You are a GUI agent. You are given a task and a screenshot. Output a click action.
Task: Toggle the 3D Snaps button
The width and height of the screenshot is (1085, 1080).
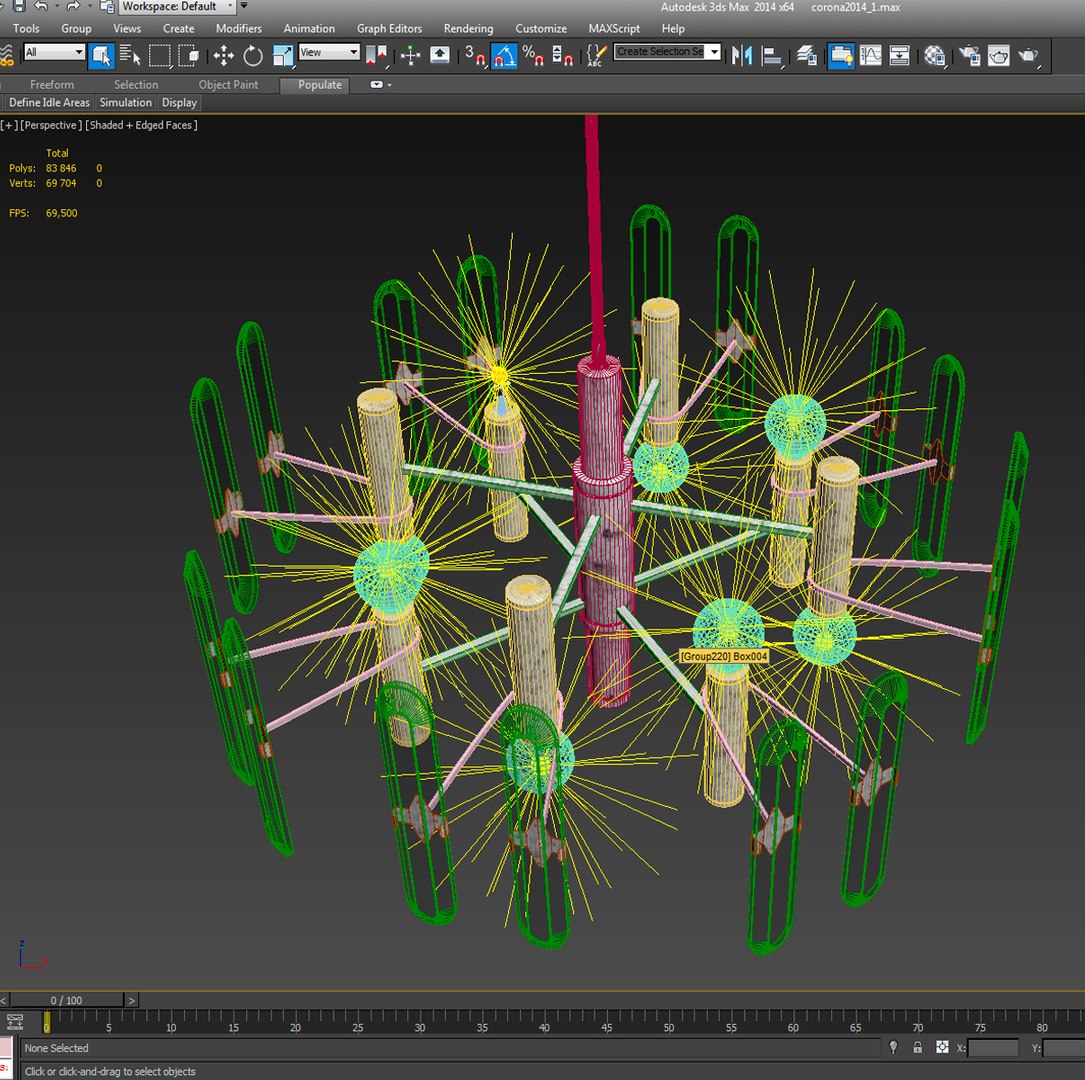pyautogui.click(x=475, y=55)
